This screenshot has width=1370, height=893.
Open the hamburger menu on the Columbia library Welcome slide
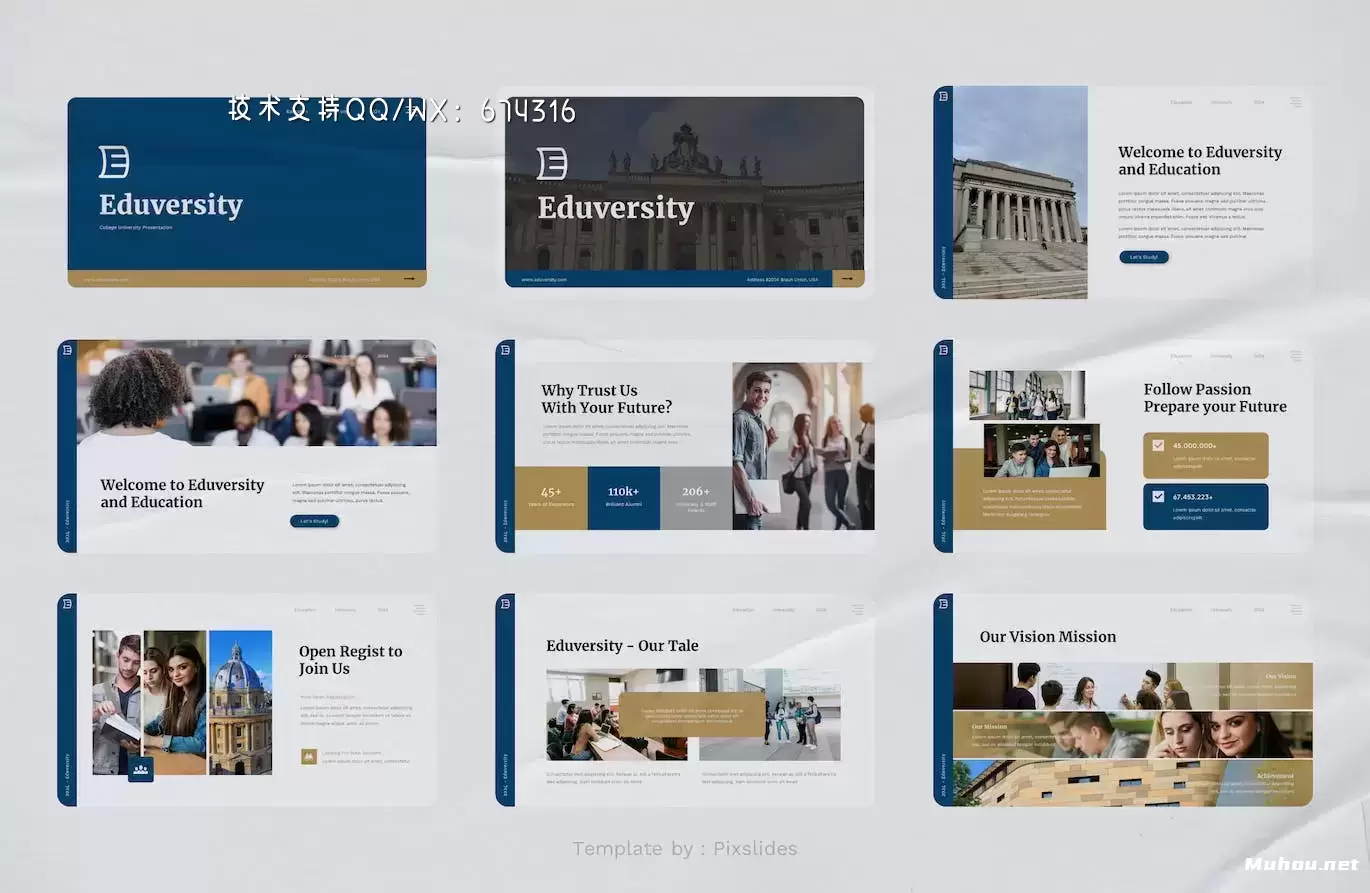(1296, 102)
